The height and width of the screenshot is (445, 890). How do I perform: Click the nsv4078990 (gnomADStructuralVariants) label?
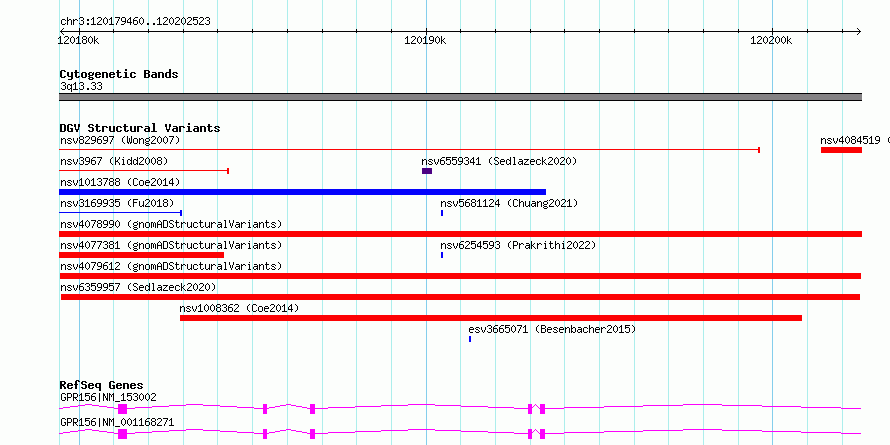pos(171,224)
